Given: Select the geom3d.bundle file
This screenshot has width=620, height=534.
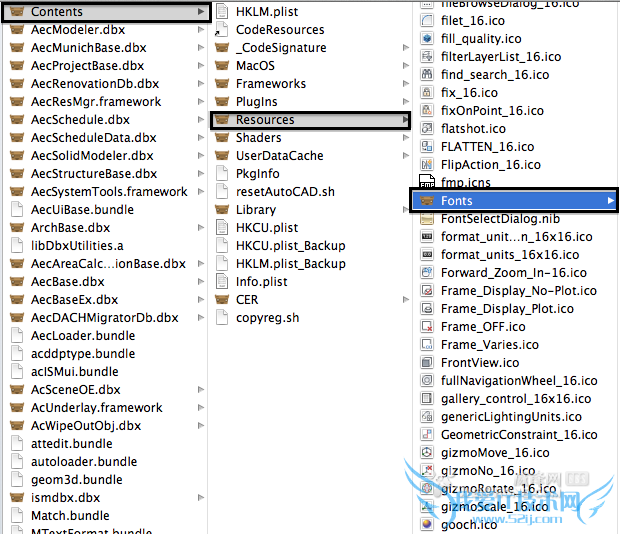Looking at the screenshot, I should click(x=77, y=479).
